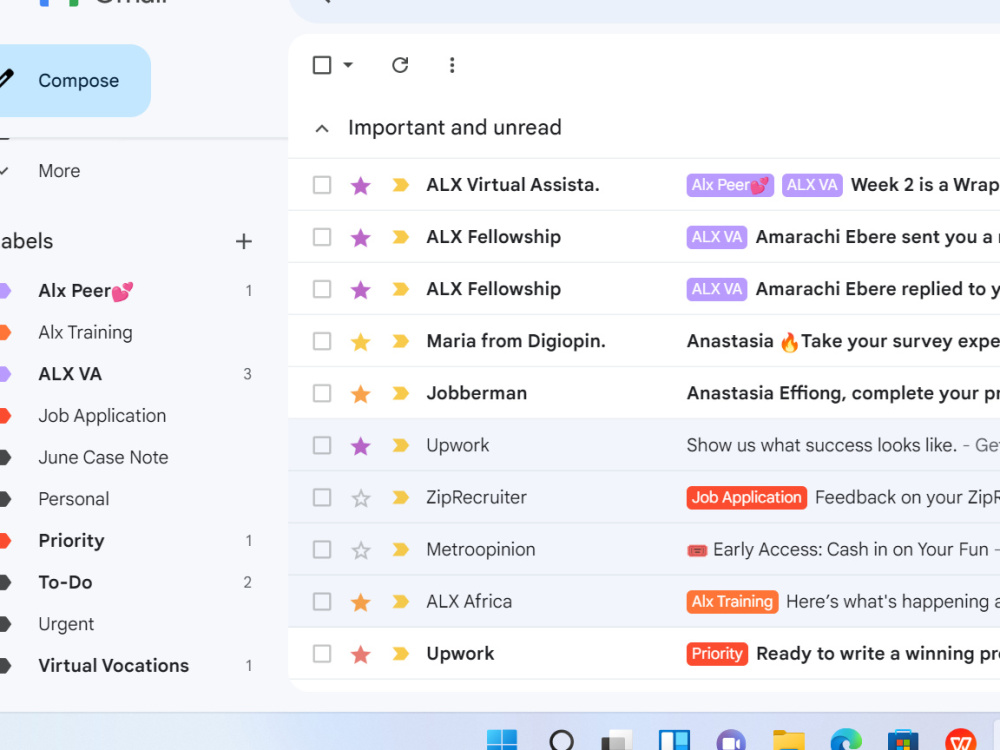Viewport: 1000px width, 750px height.
Task: Tick the Jobberman email checkbox
Action: [x=322, y=393]
